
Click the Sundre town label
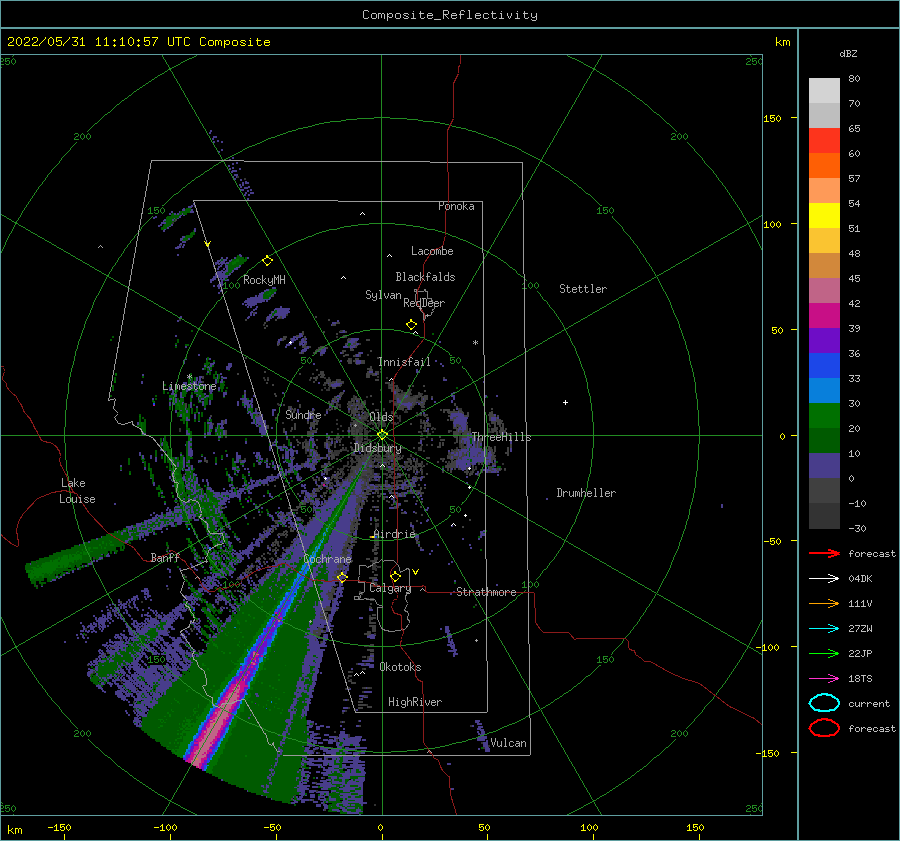point(304,415)
